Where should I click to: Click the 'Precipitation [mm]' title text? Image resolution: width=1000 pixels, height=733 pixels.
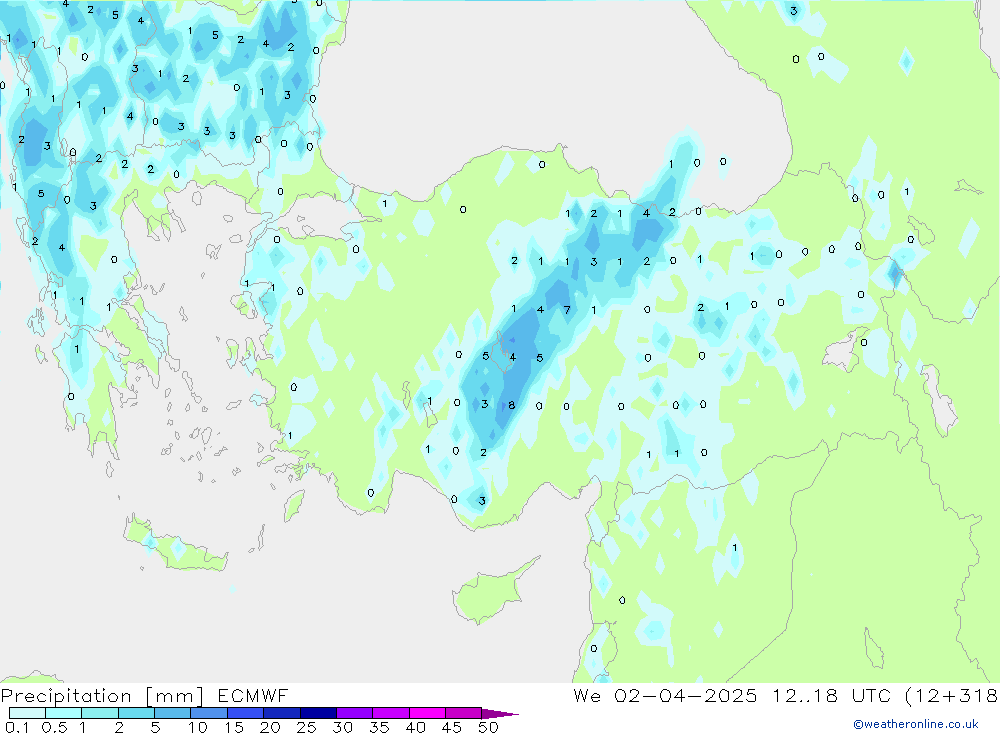tap(102, 697)
